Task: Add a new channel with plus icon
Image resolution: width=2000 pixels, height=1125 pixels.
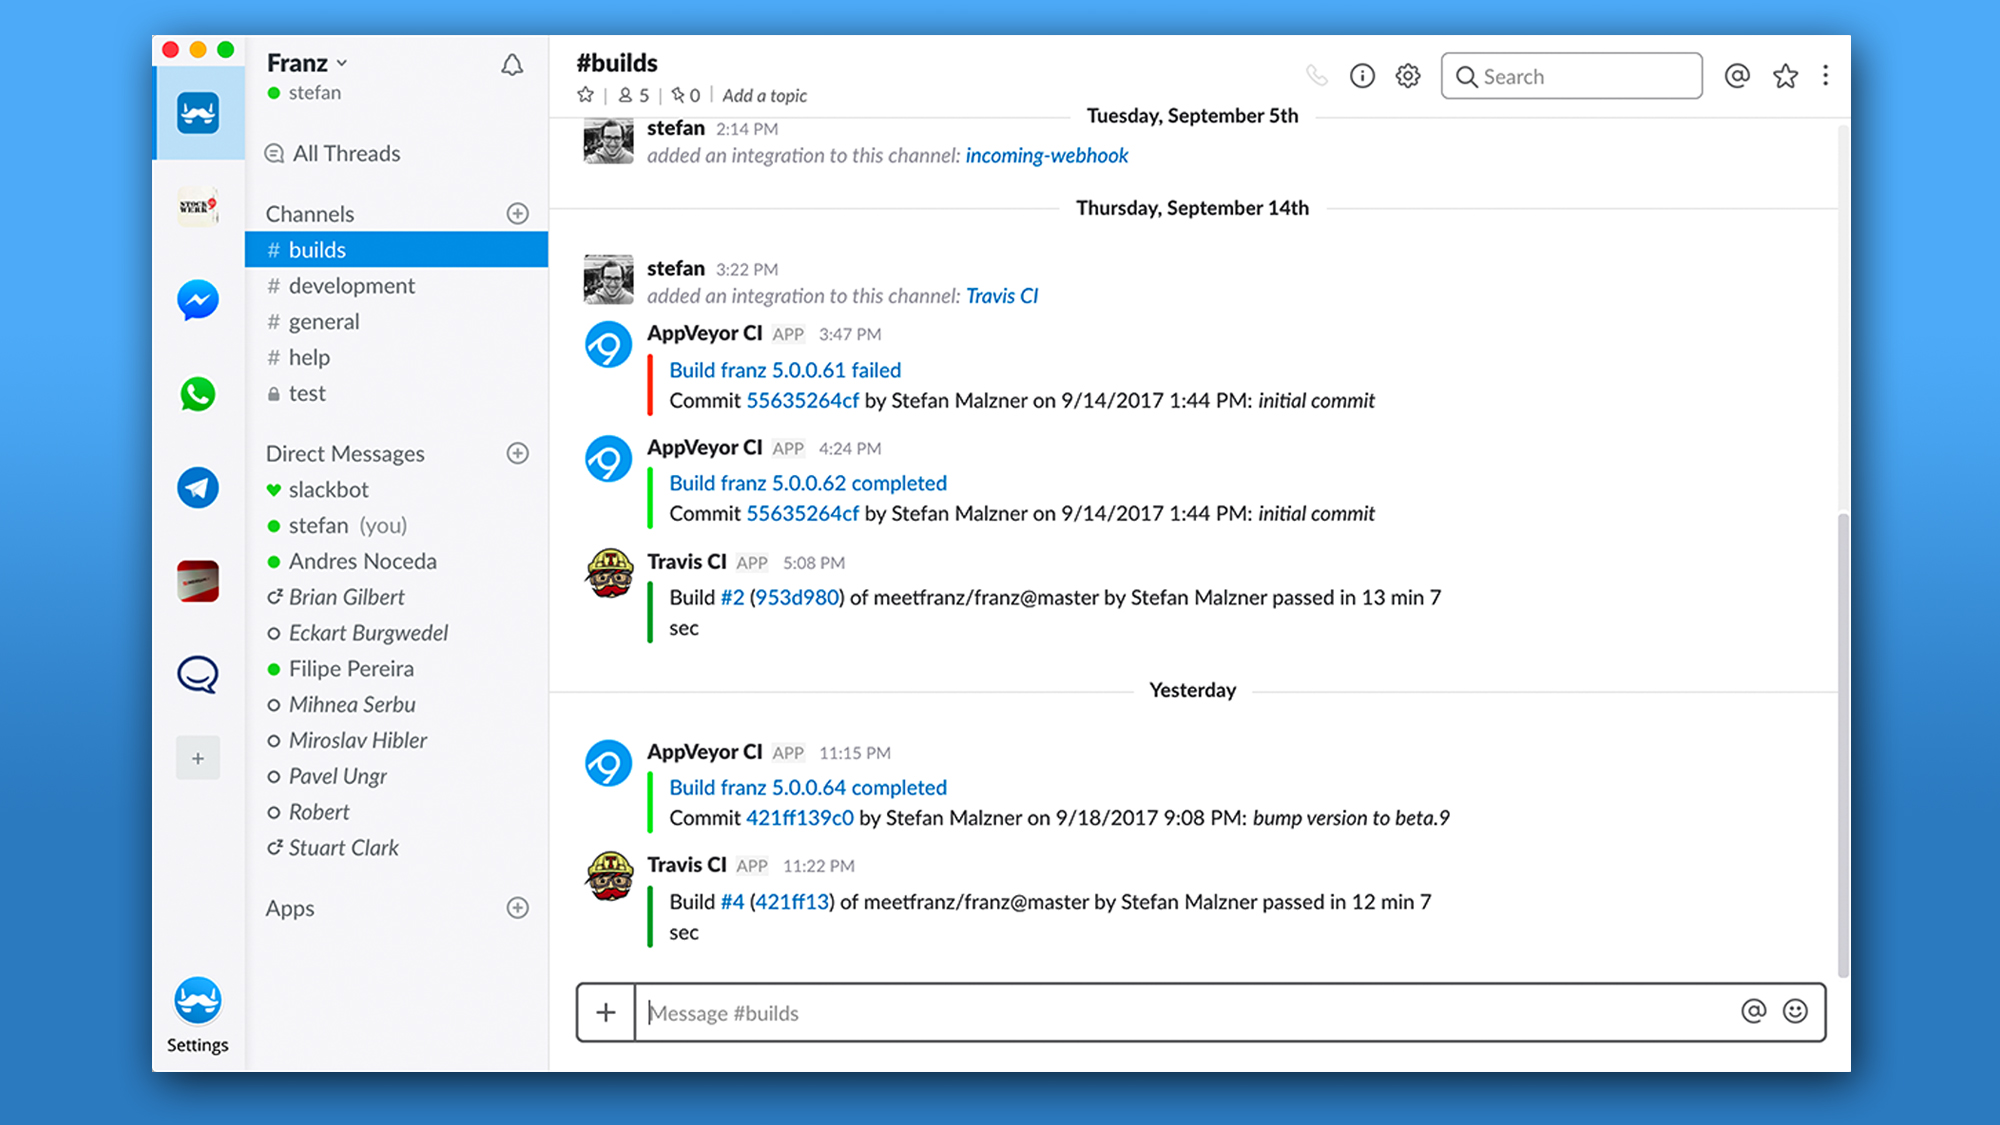Action: pyautogui.click(x=518, y=213)
